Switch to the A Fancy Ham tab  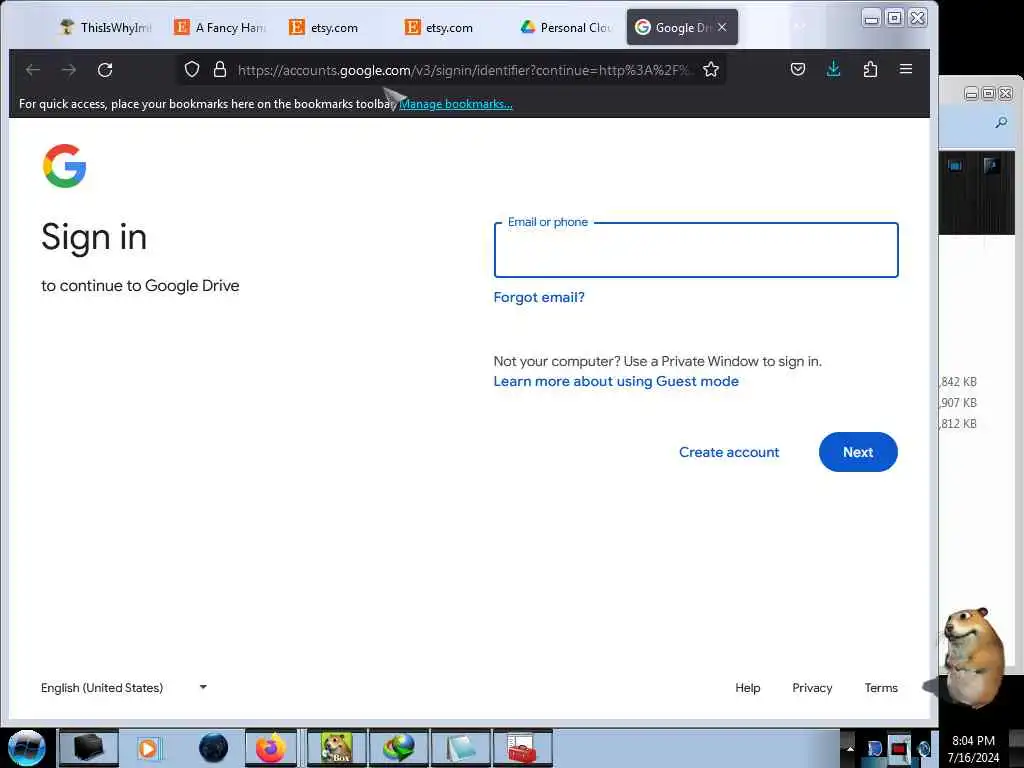(x=220, y=27)
